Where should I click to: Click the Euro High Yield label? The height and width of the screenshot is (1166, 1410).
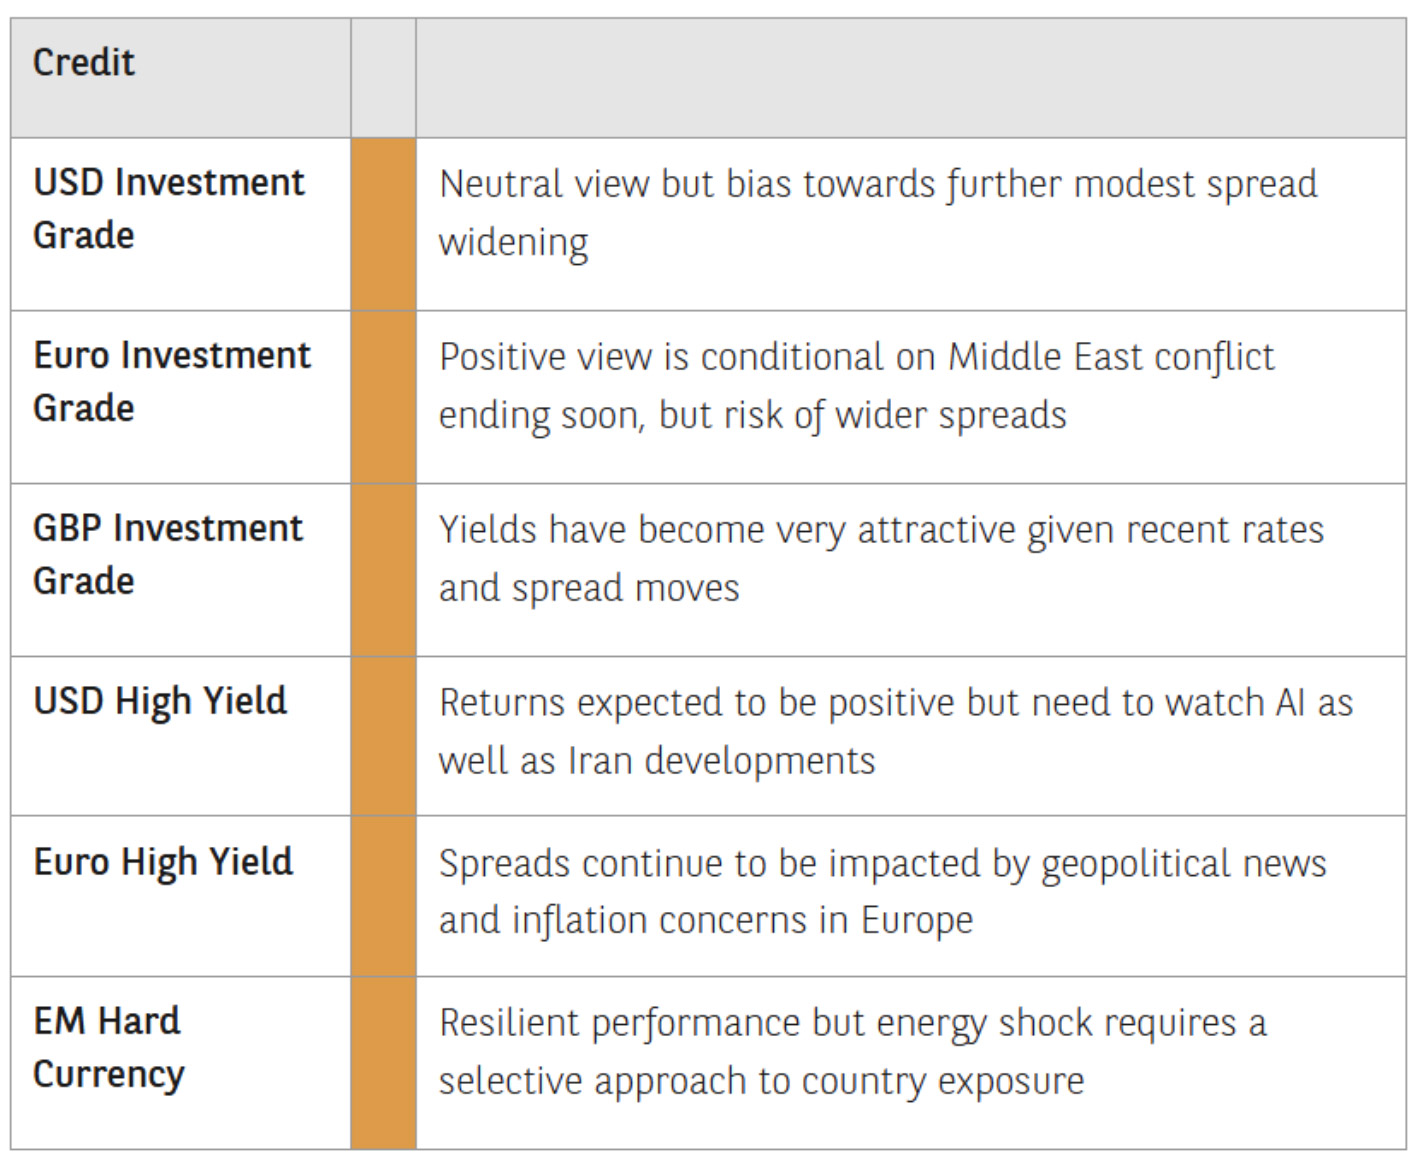tap(163, 862)
